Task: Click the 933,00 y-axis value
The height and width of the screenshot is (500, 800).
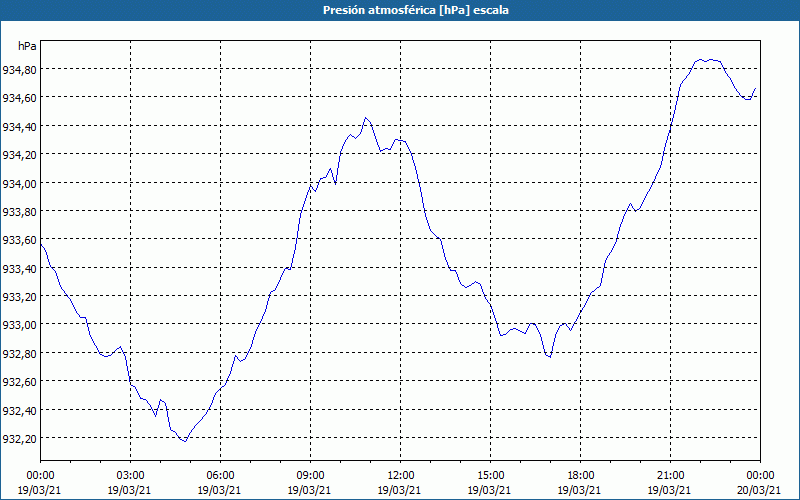Action: (x=19, y=325)
